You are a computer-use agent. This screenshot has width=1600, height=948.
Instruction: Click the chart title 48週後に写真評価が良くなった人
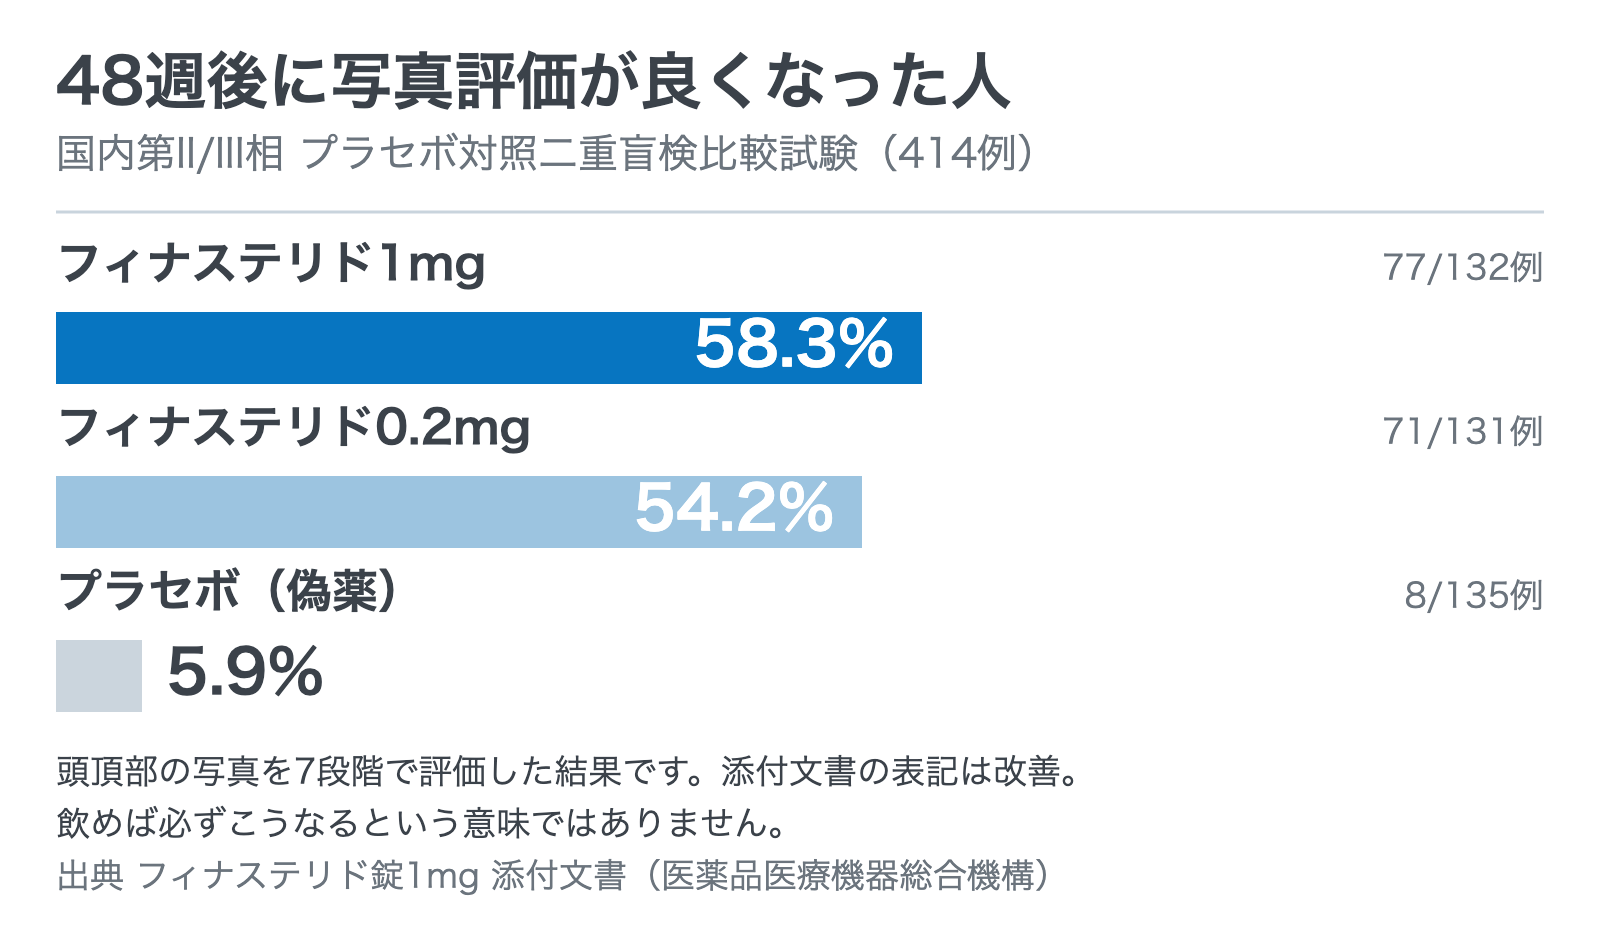coord(534,81)
